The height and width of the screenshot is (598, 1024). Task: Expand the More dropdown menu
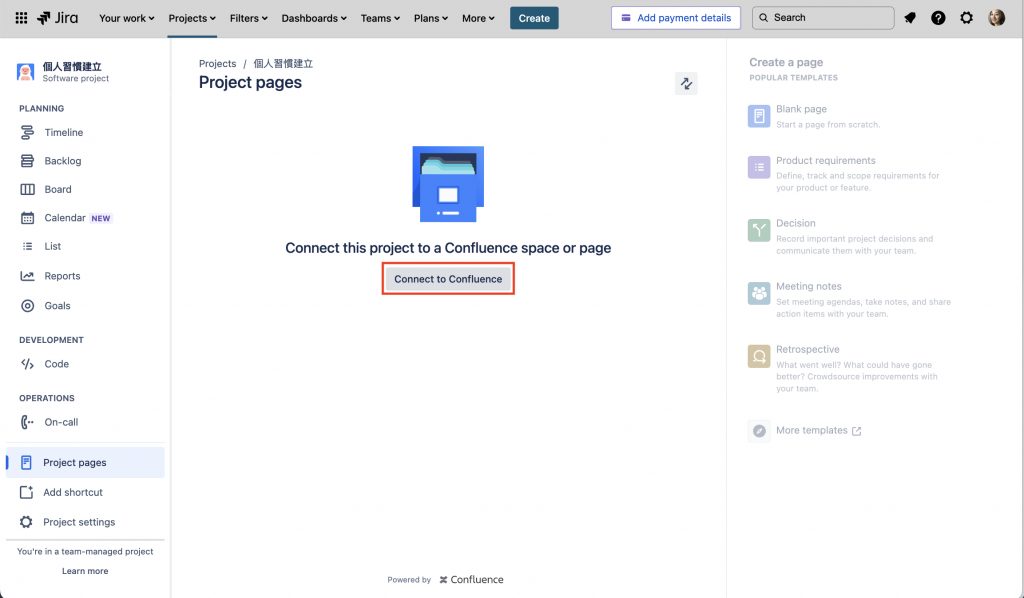pos(479,18)
